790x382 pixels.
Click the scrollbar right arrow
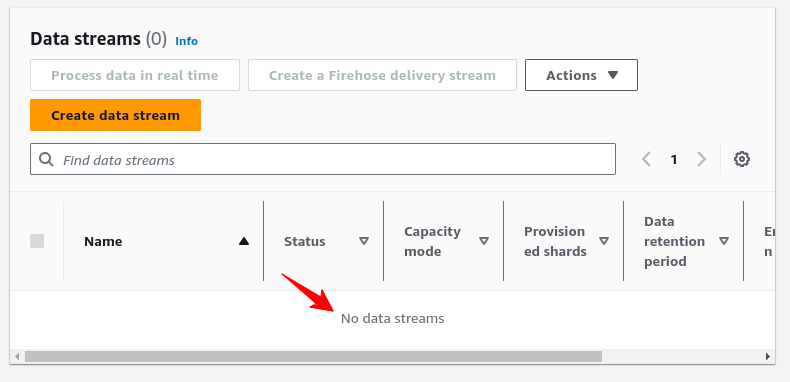(768, 357)
